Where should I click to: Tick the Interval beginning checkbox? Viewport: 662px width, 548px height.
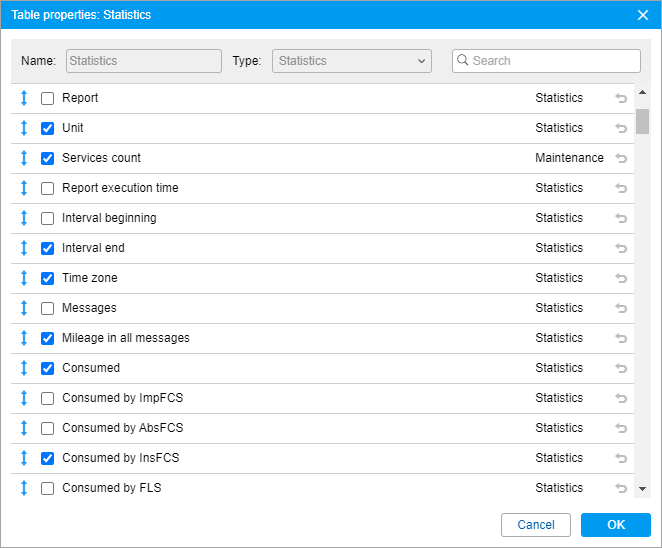tap(47, 219)
